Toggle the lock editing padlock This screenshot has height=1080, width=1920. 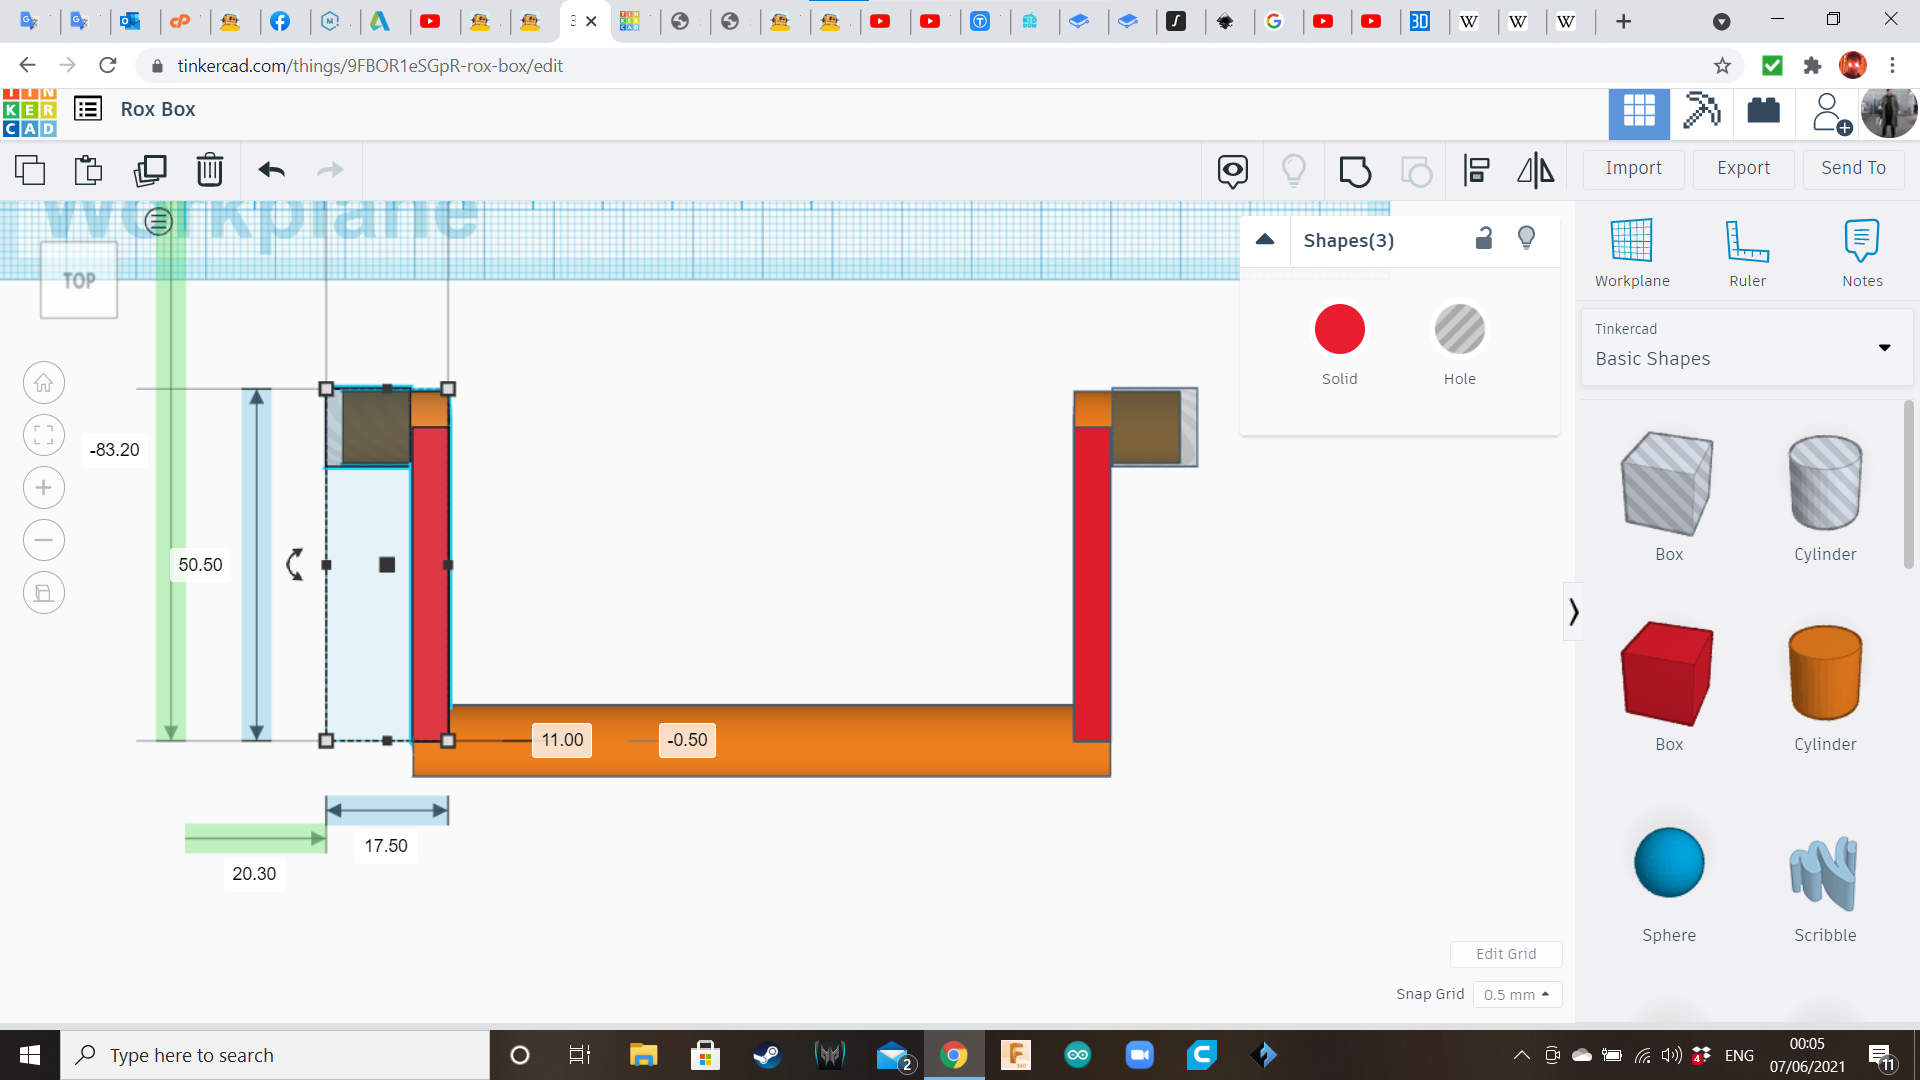[x=1484, y=238]
